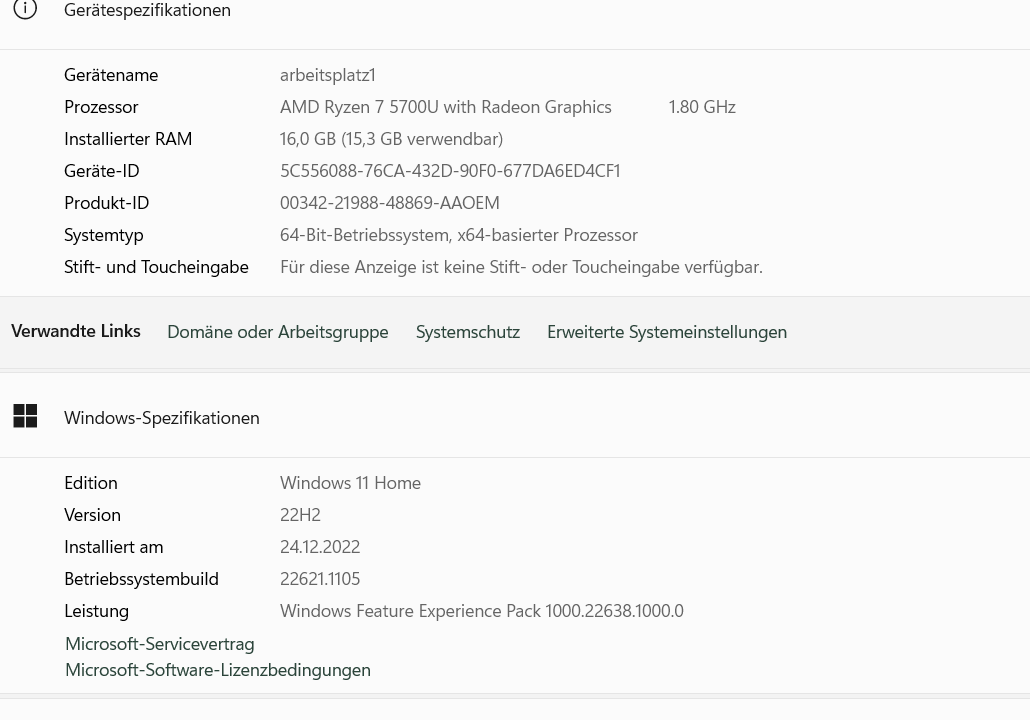Select the build number 22621.1105
Screen dimensions: 1030x720
tap(320, 579)
